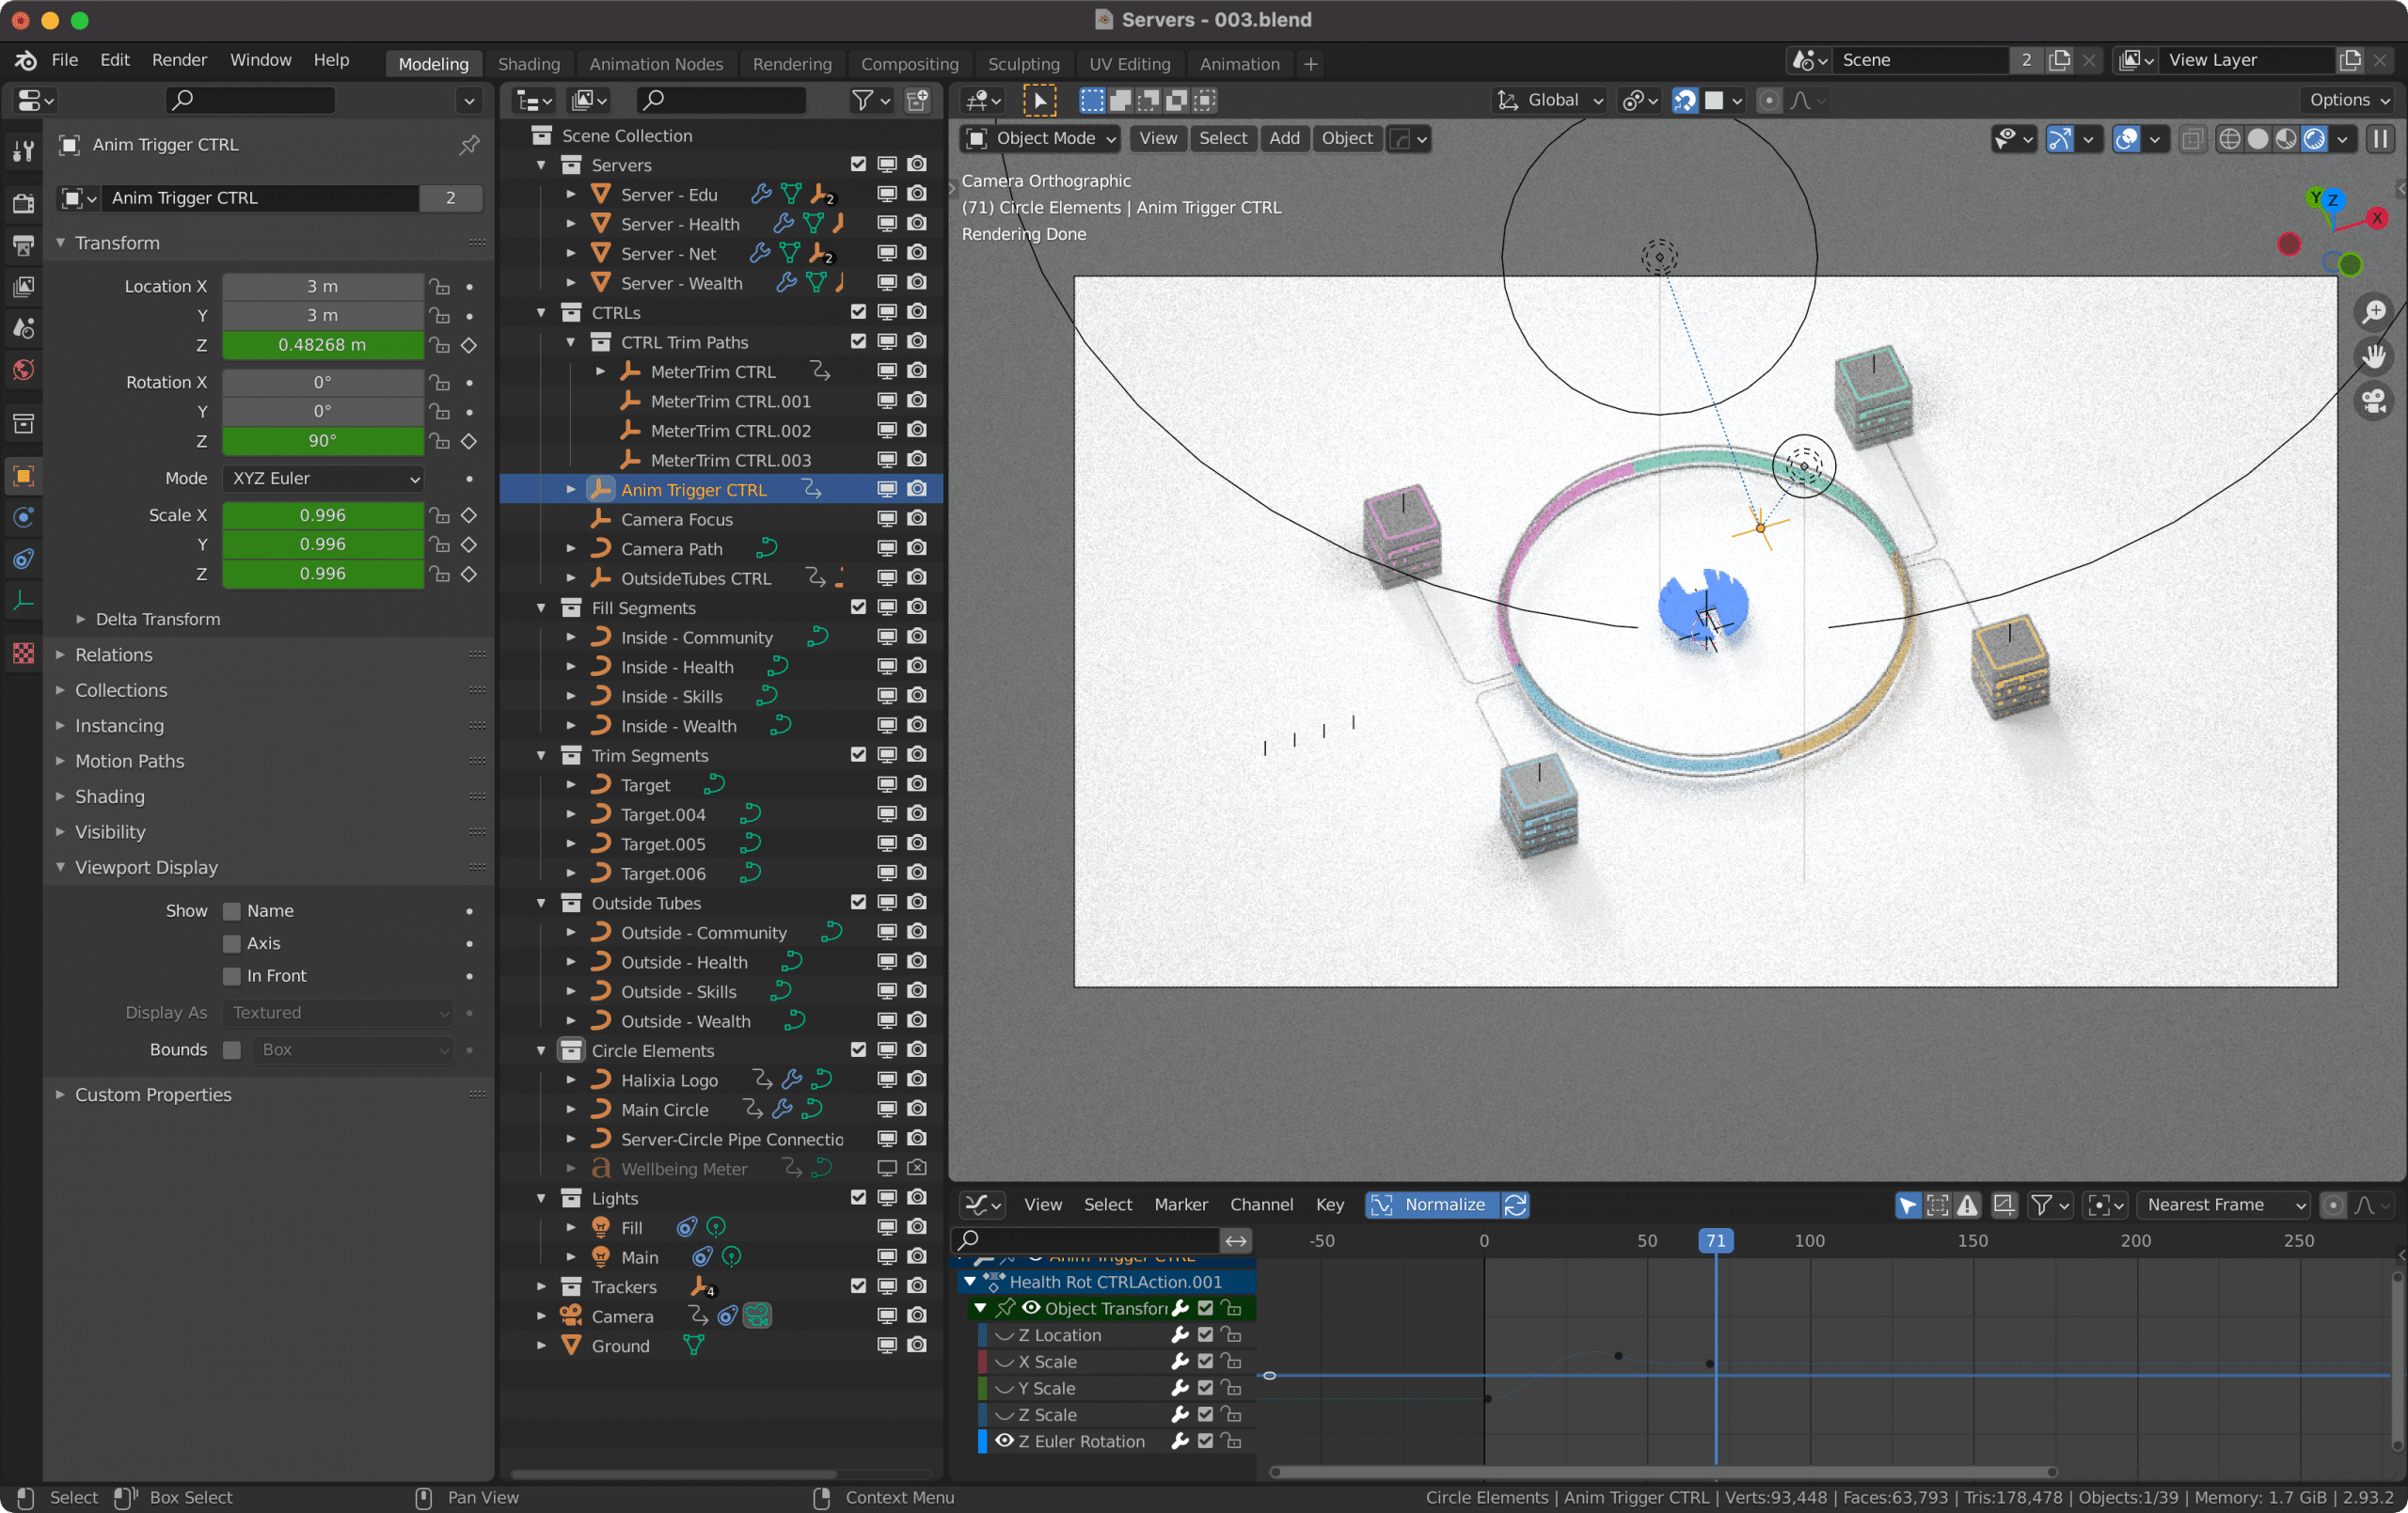Open the graph editor Channel menu
This screenshot has height=1513, width=2408.
click(x=1261, y=1205)
